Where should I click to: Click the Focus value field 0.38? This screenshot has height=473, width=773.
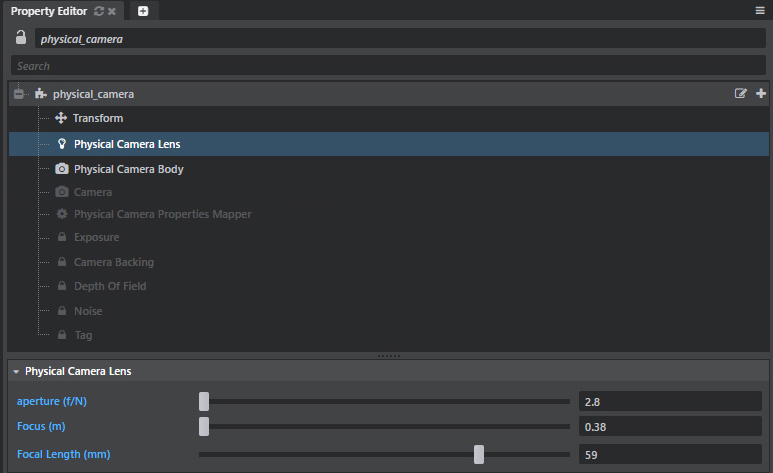[x=670, y=427]
